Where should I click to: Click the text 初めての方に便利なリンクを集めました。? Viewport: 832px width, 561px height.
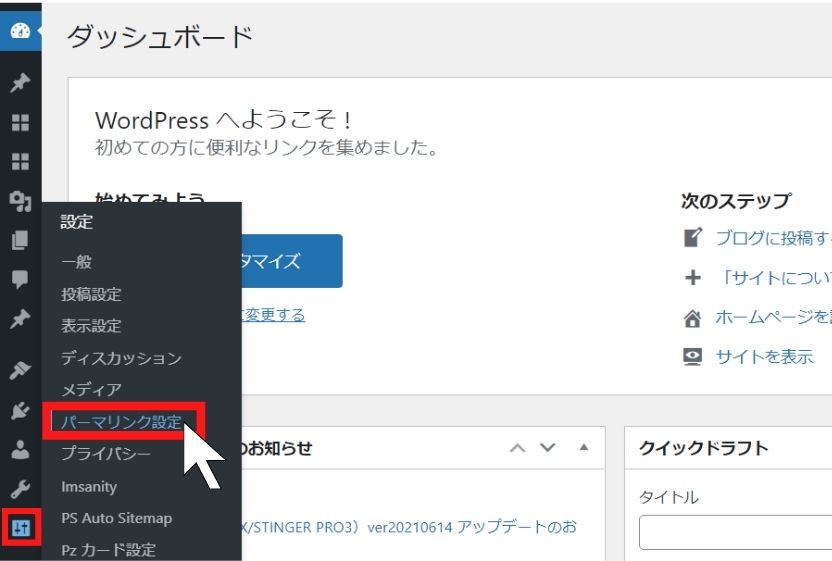[267, 147]
